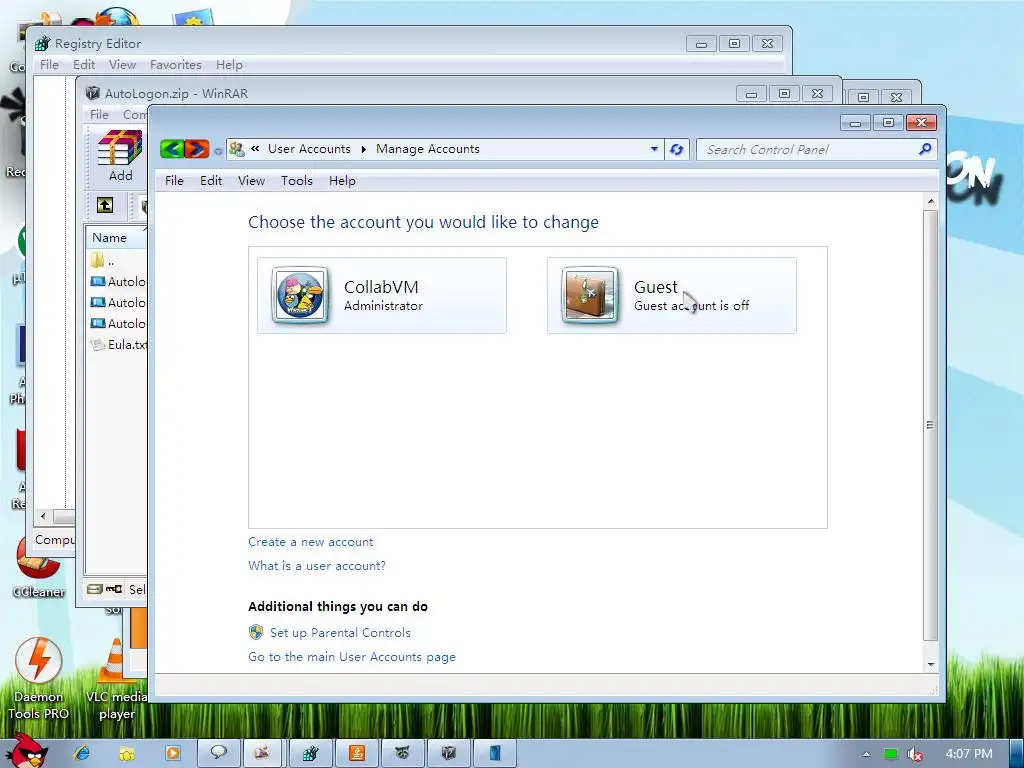The image size is (1024, 768).
Task: Click the WinRAR status bar drive icon
Action: pyautogui.click(x=95, y=589)
